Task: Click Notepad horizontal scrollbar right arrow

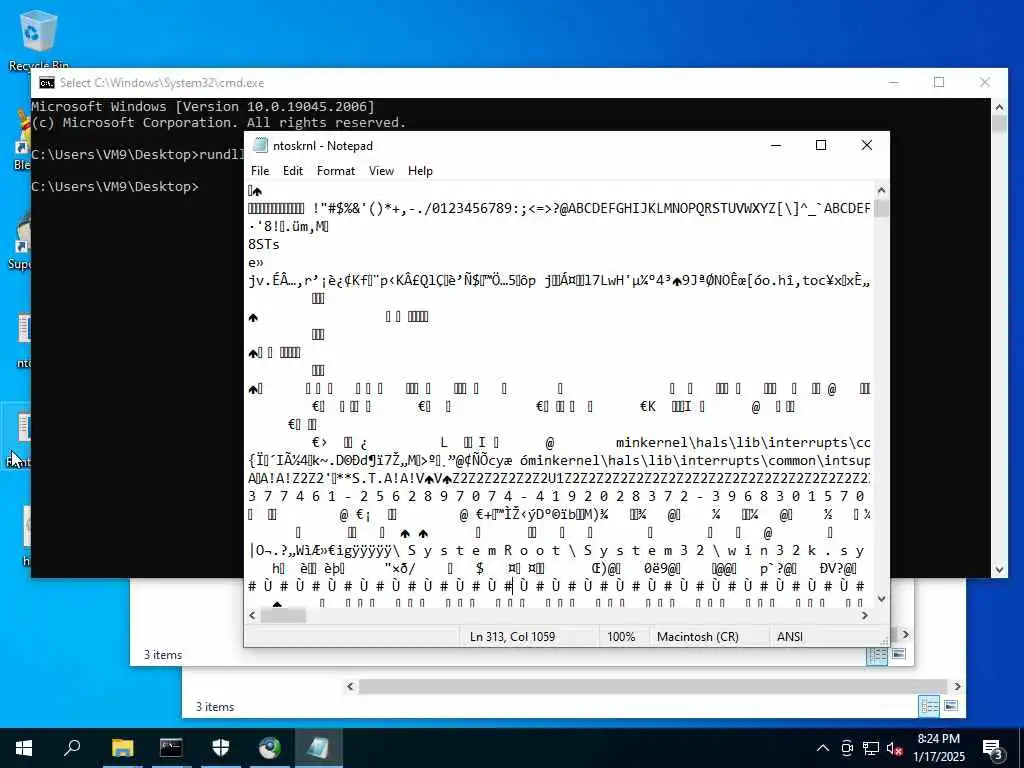Action: pyautogui.click(x=865, y=615)
